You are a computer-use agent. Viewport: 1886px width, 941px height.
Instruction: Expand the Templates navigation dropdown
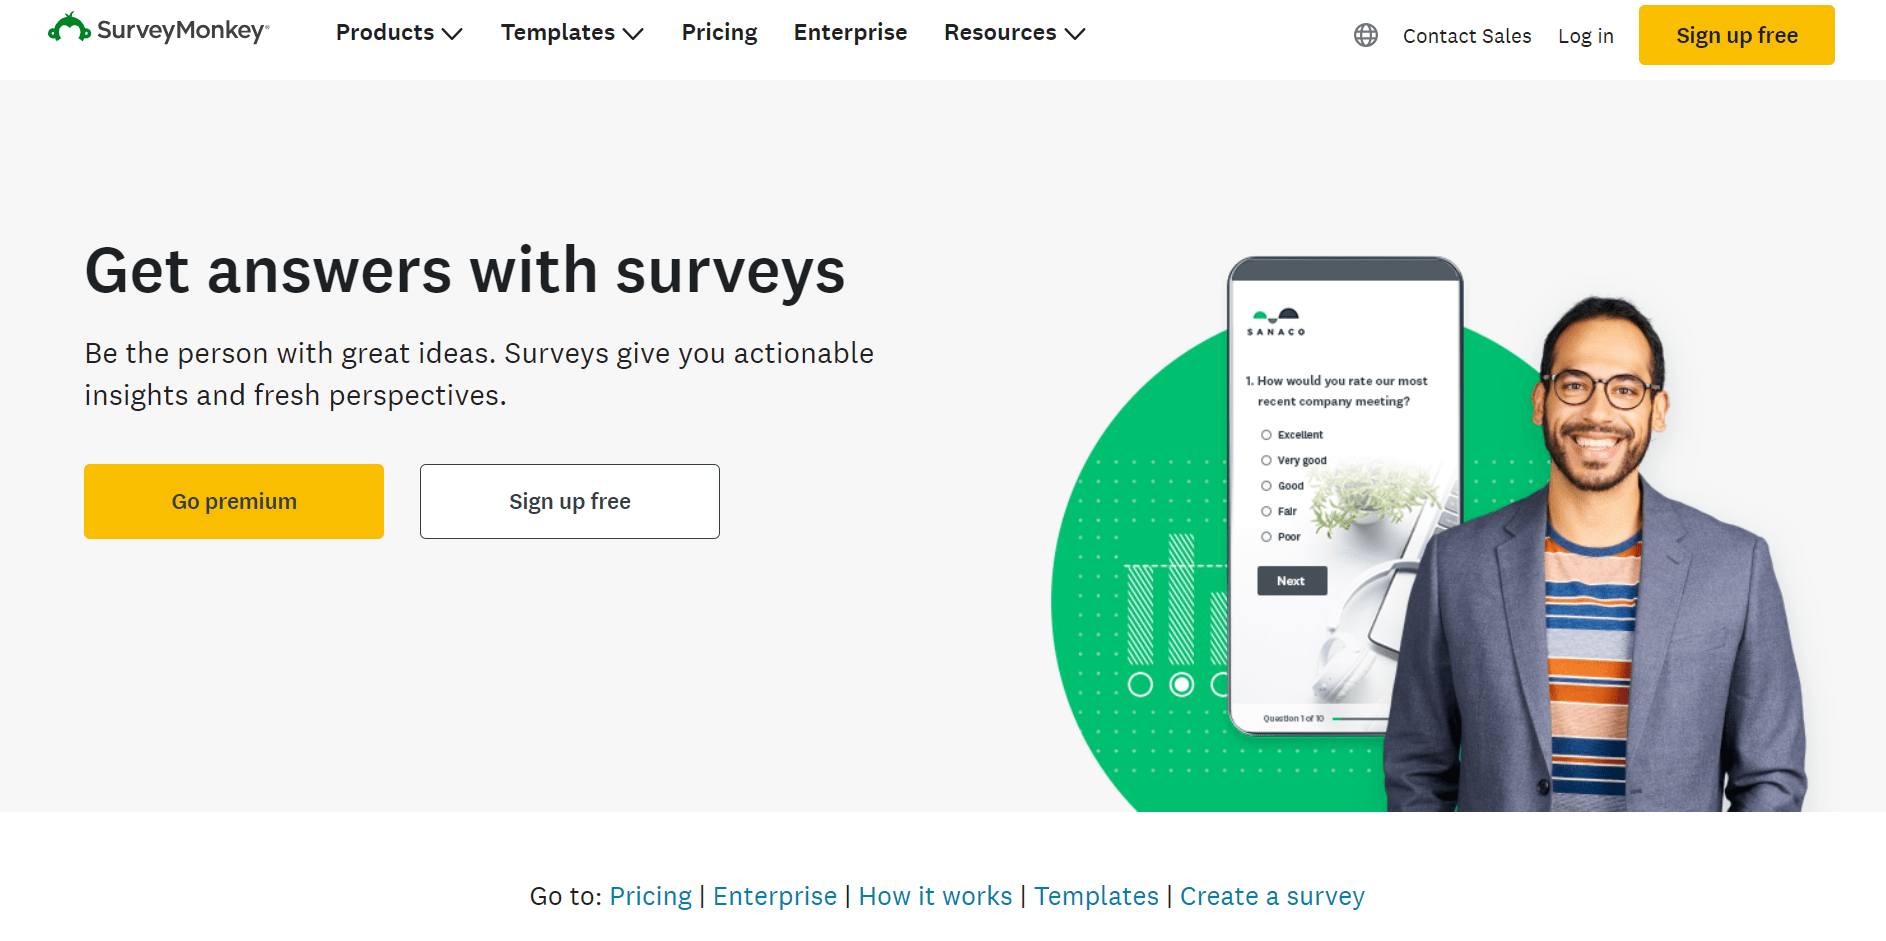pos(571,32)
